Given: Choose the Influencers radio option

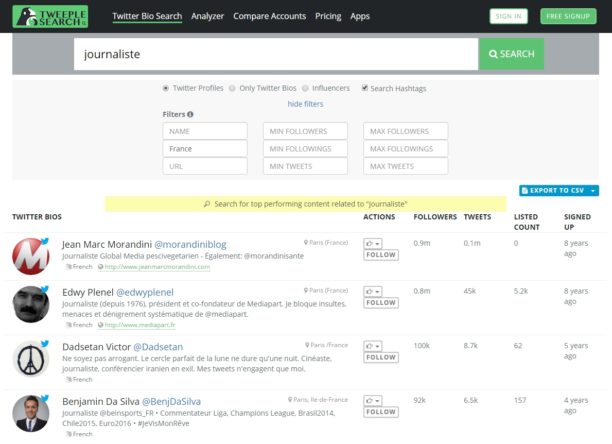Looking at the screenshot, I should 304,88.
